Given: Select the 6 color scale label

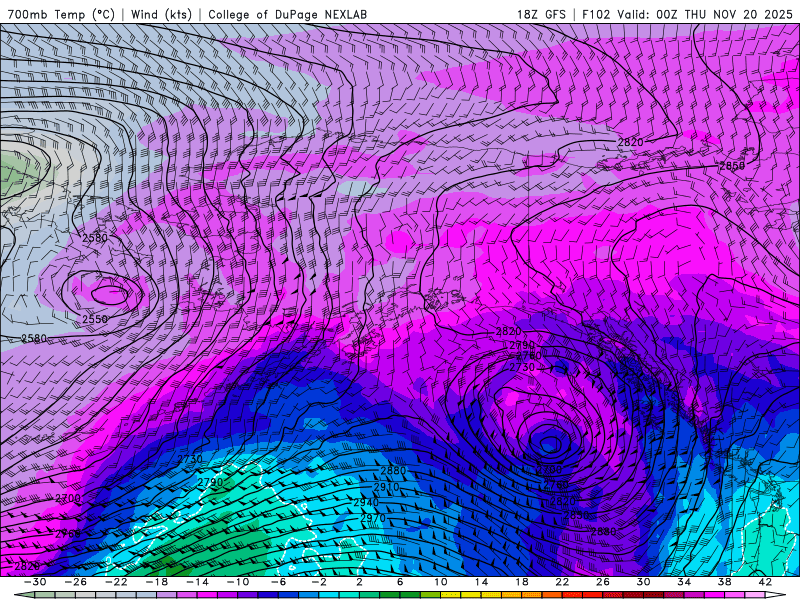Looking at the screenshot, I should 401,582.
